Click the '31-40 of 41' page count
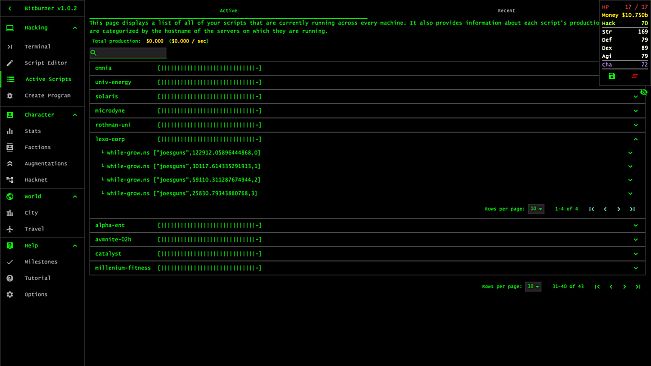The image size is (651, 366). pos(568,286)
